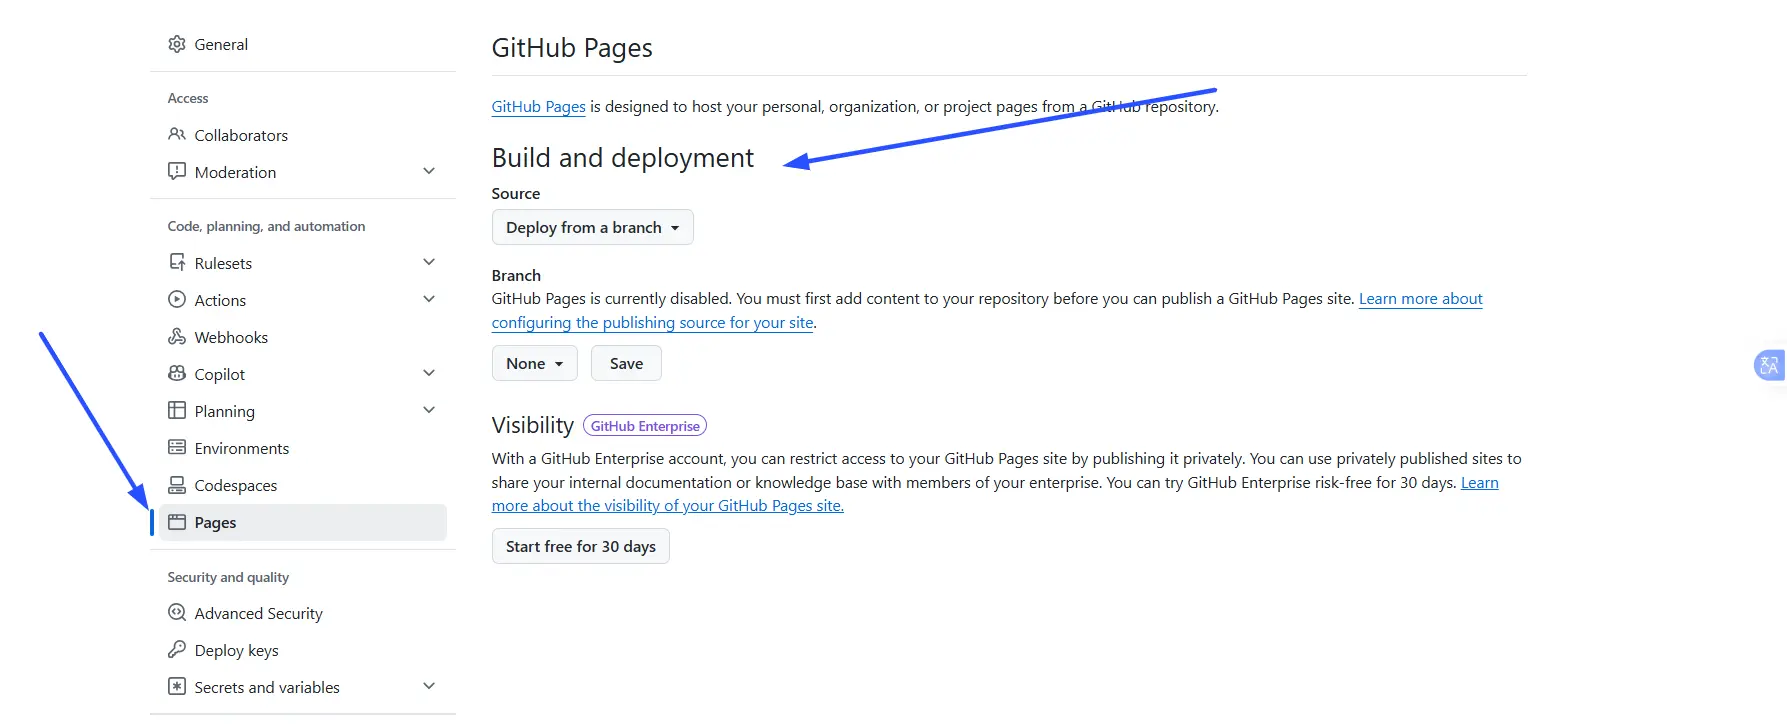Expand the Secrets and variables chevron
This screenshot has height=727, width=1787.
(x=429, y=686)
